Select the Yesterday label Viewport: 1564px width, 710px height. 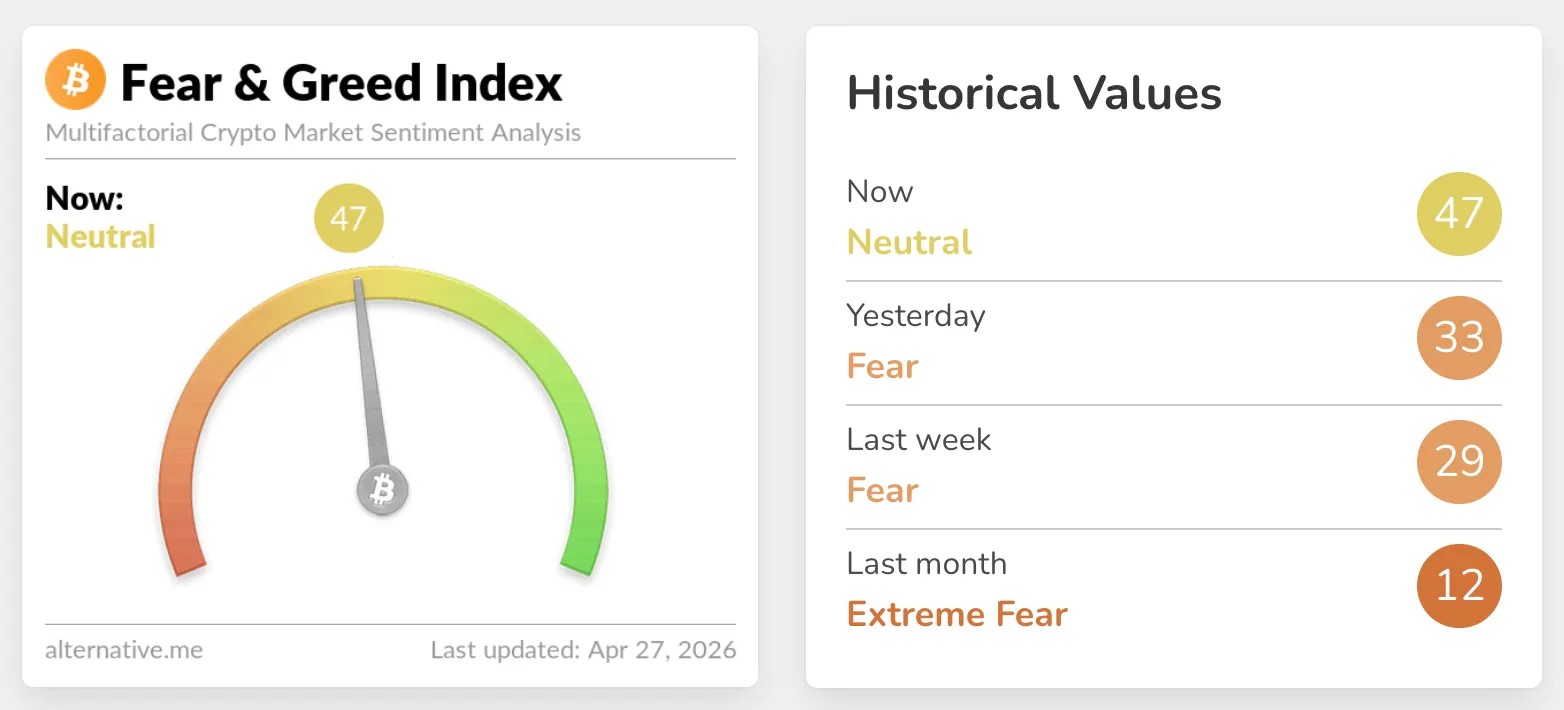[916, 316]
